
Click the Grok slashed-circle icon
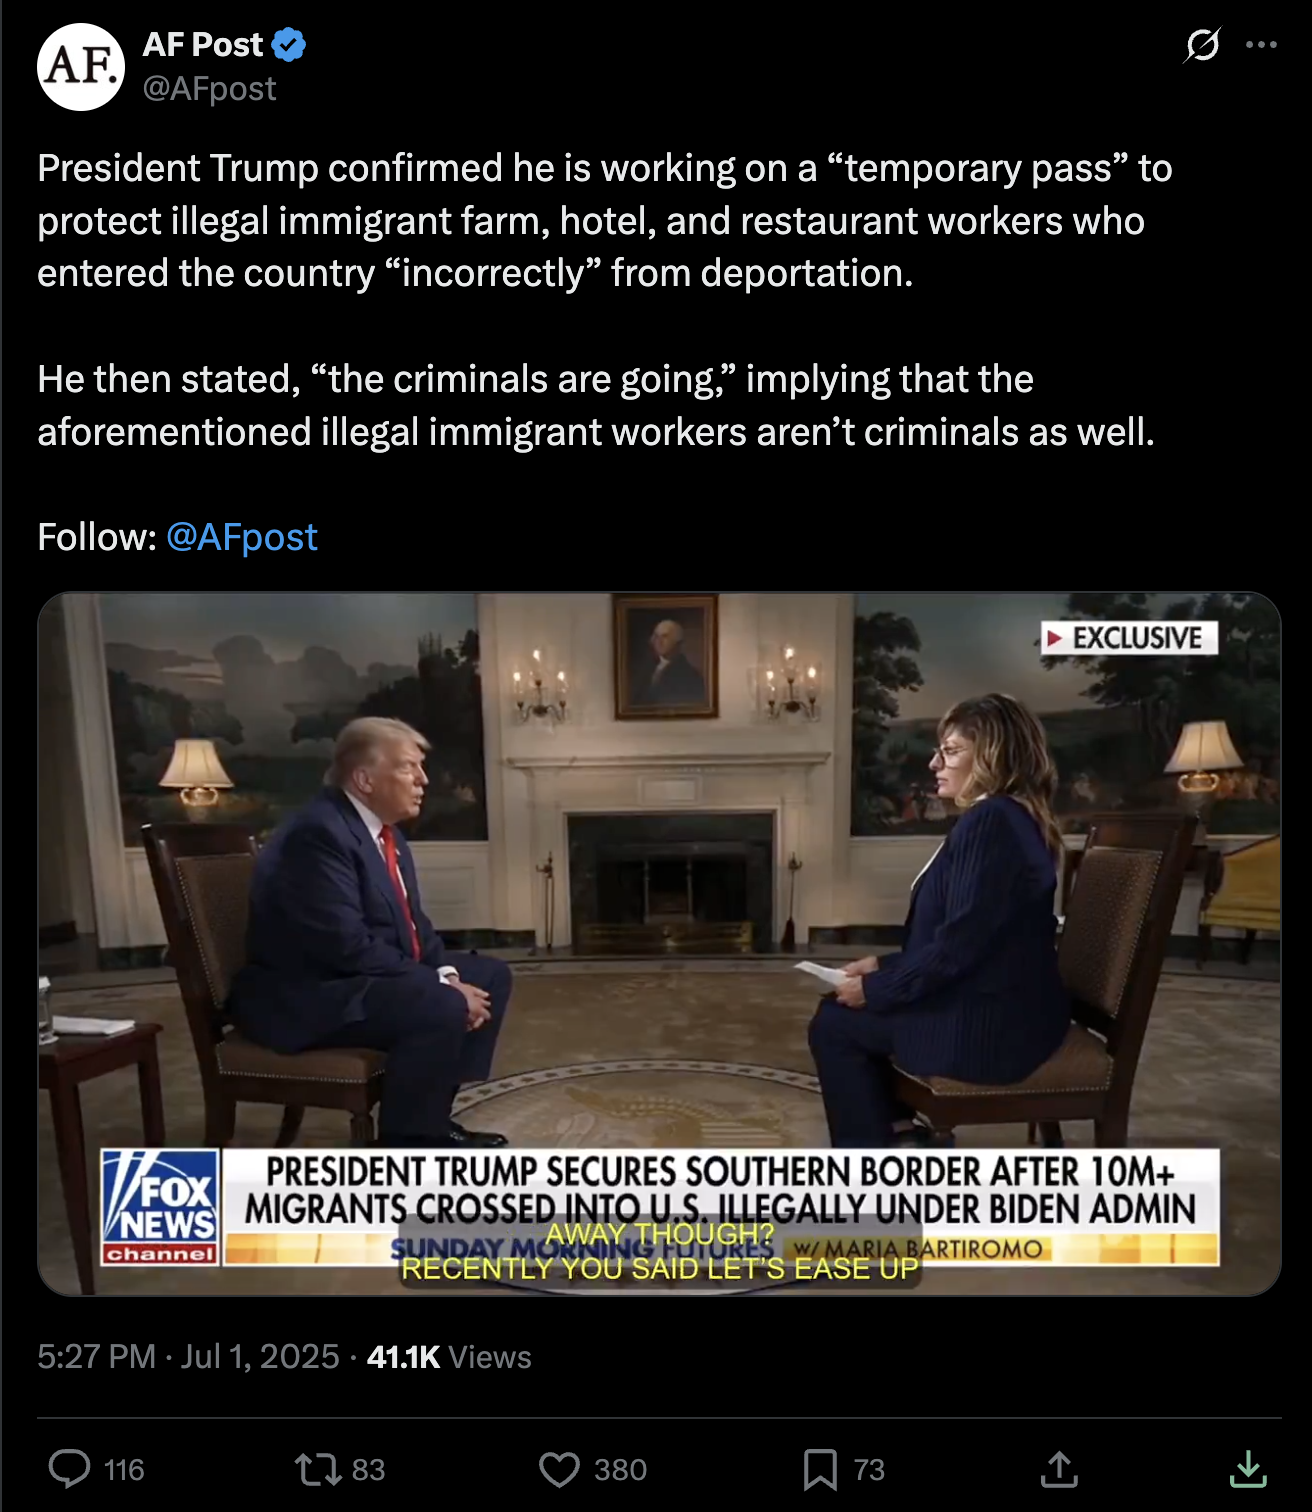(1202, 45)
